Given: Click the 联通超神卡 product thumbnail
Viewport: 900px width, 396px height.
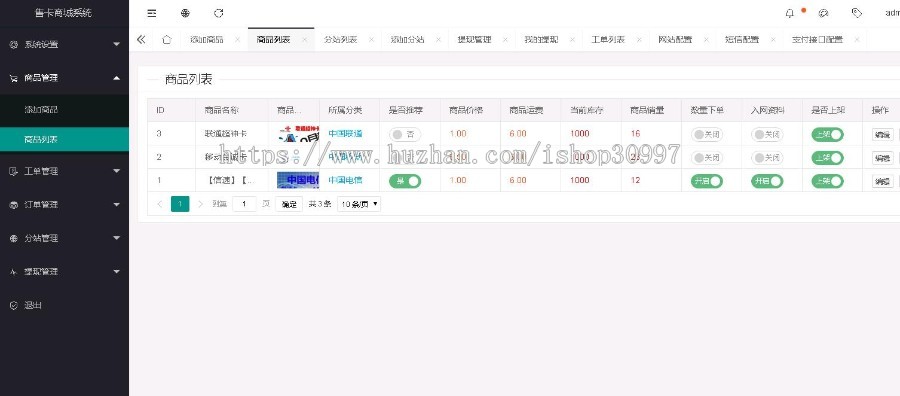Looking at the screenshot, I should click(298, 134).
